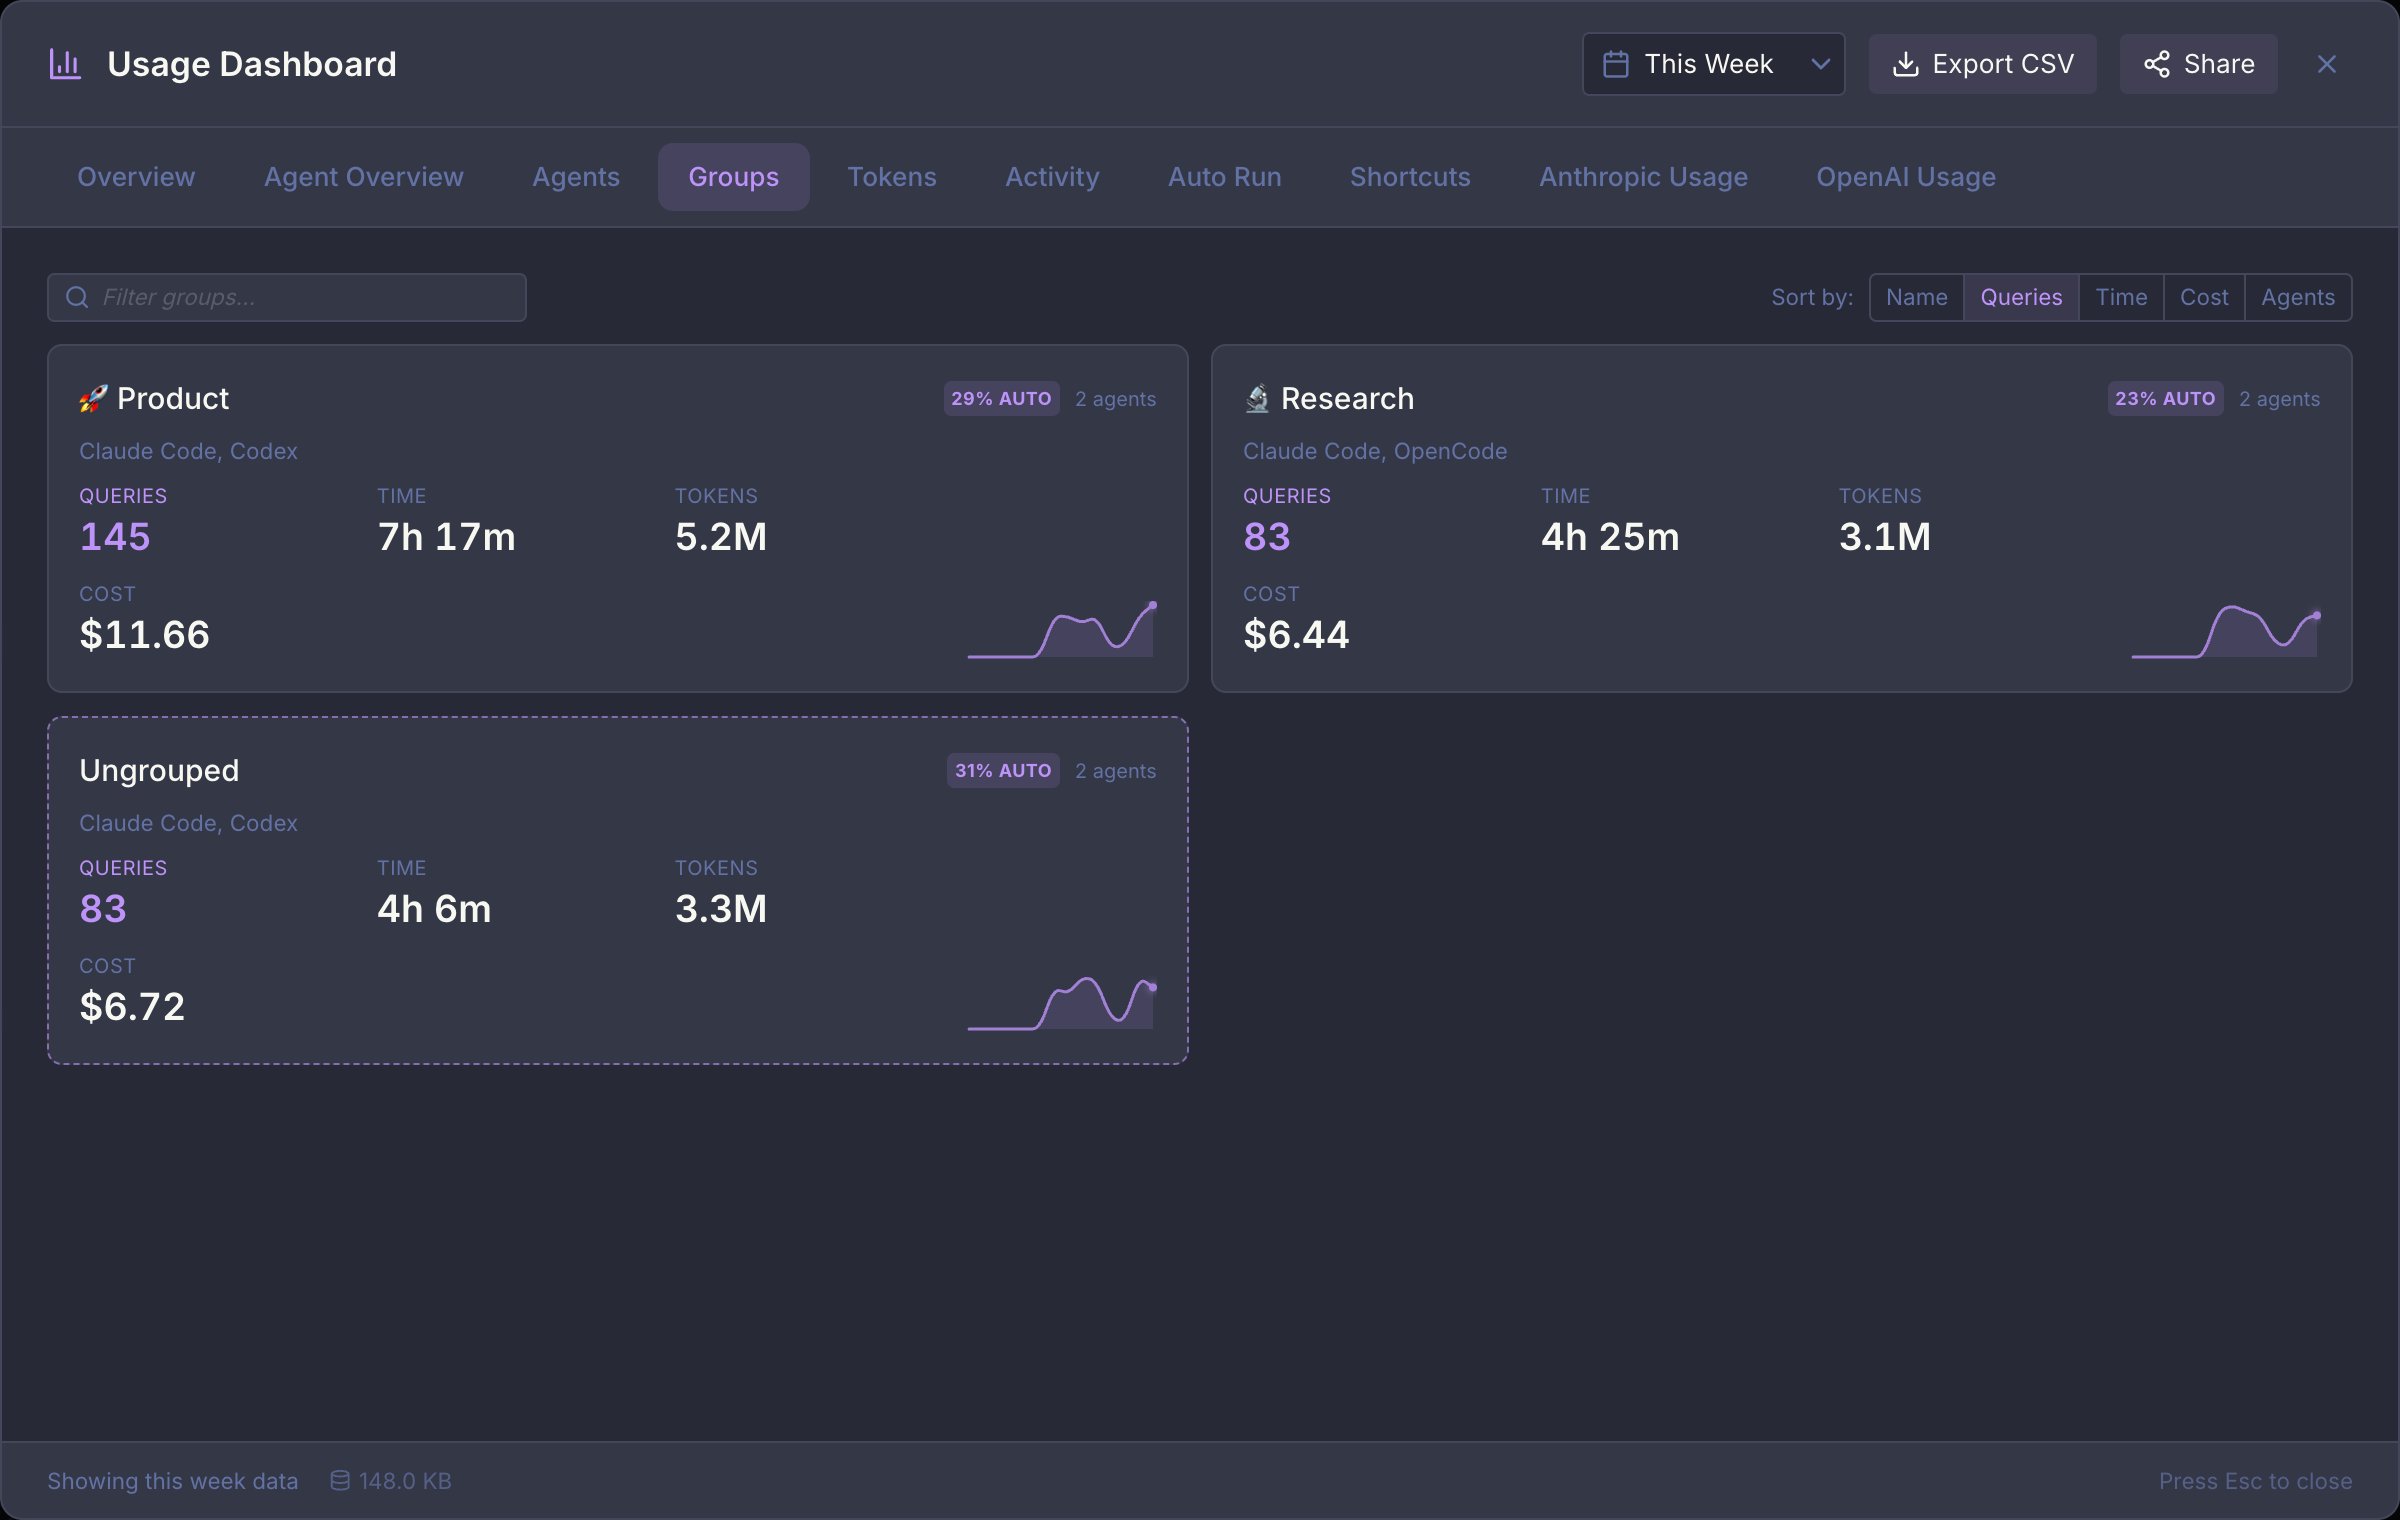Click the Share button

(x=2198, y=64)
